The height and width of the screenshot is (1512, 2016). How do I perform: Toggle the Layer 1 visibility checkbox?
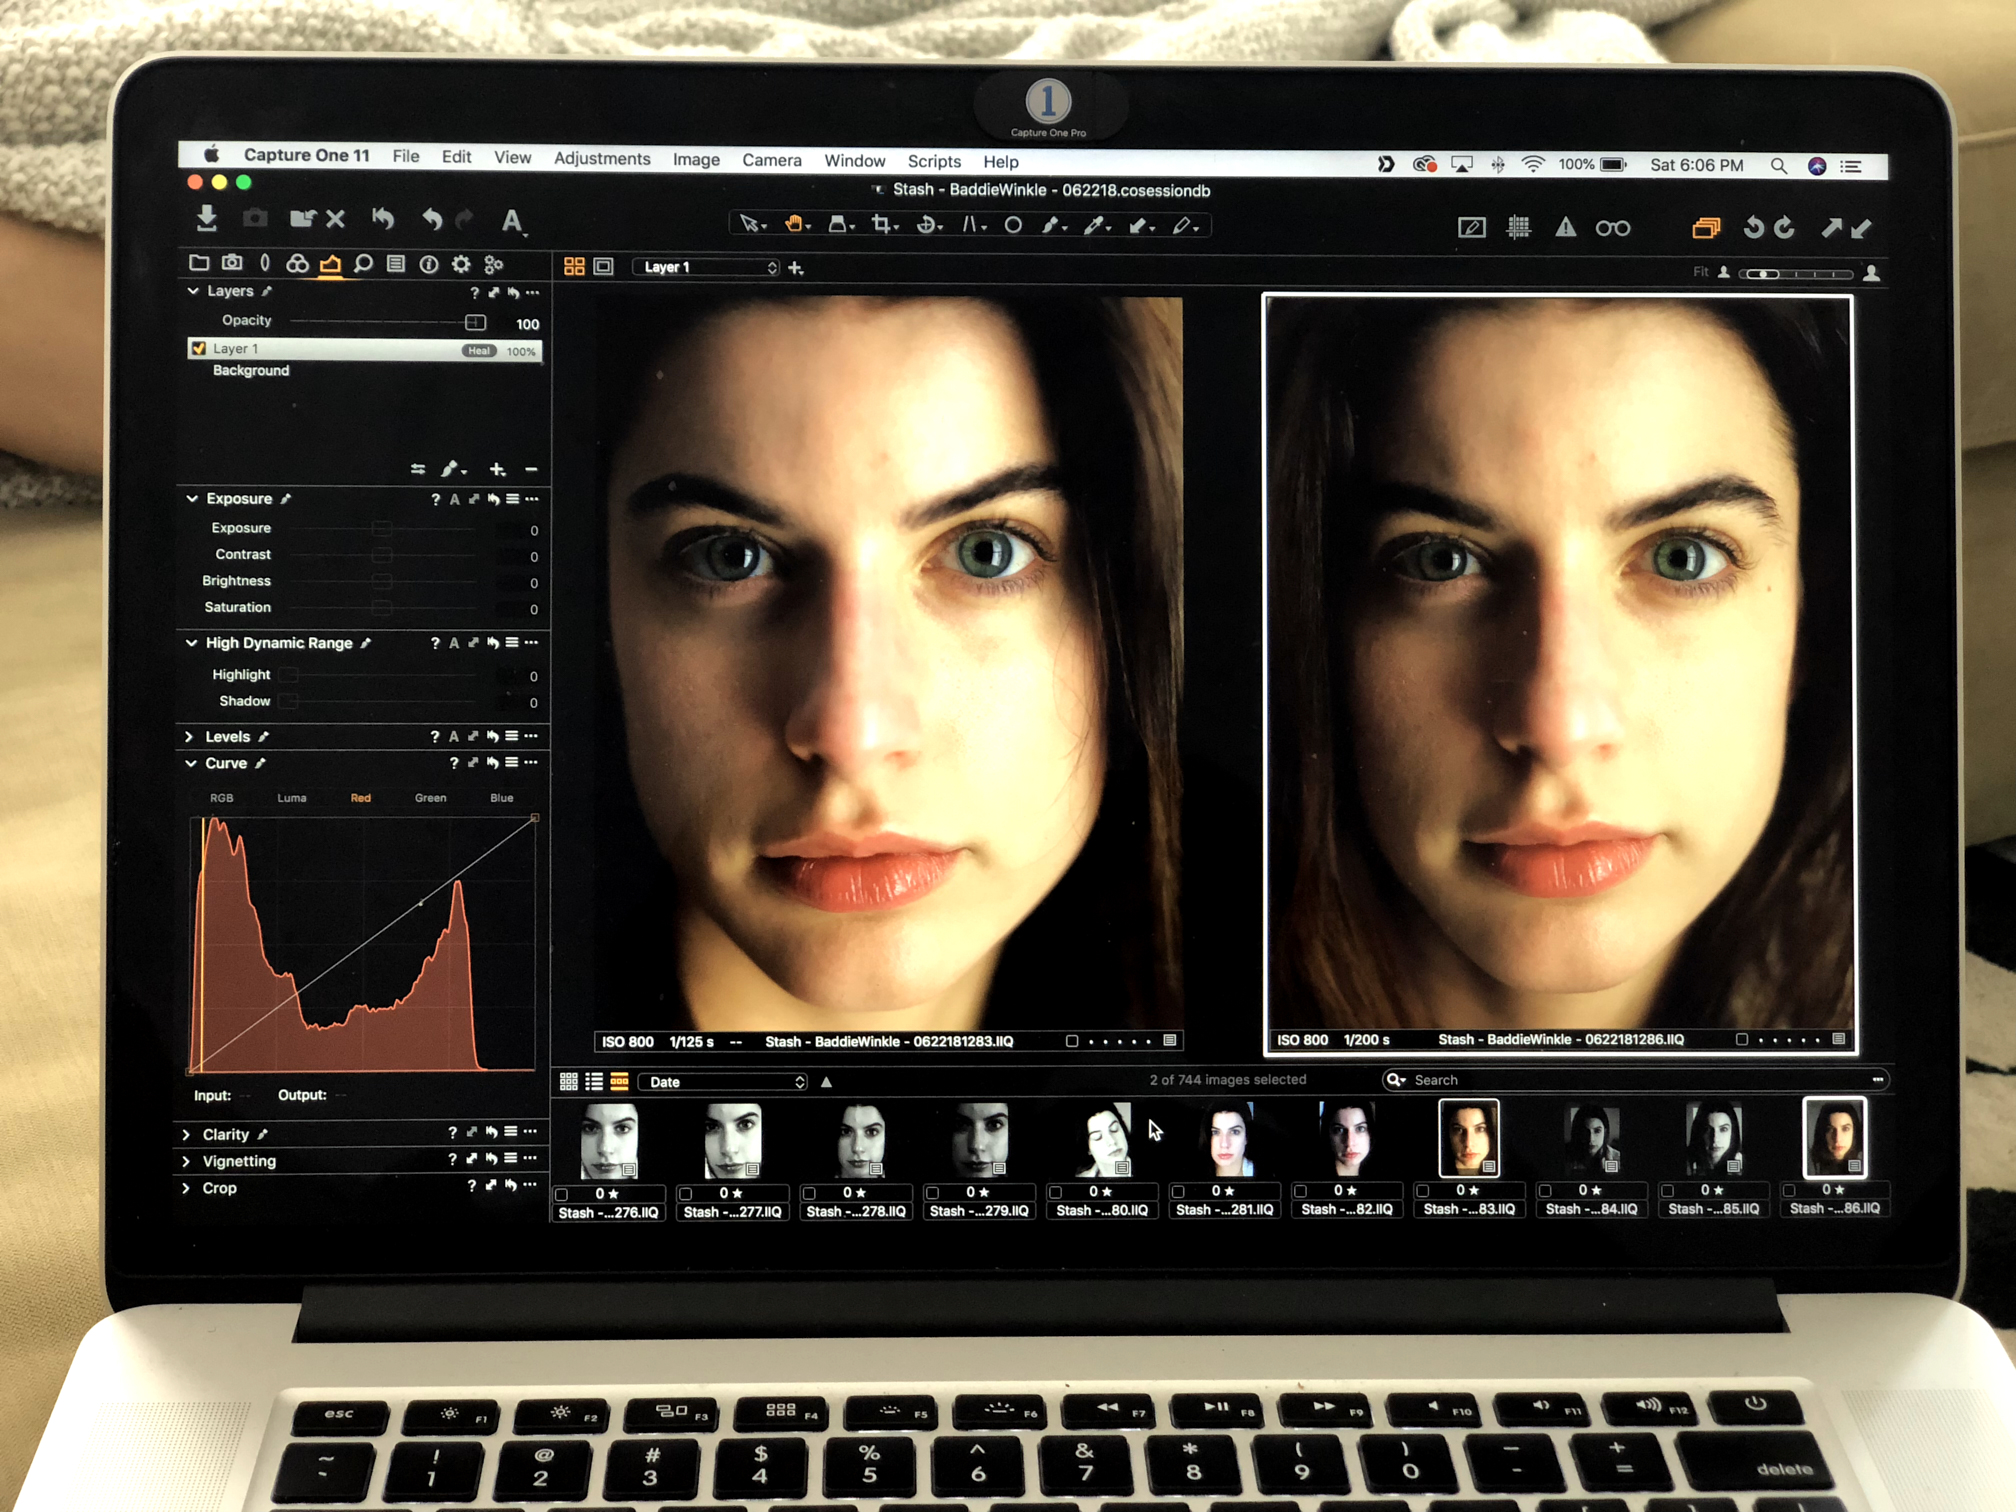(x=199, y=348)
